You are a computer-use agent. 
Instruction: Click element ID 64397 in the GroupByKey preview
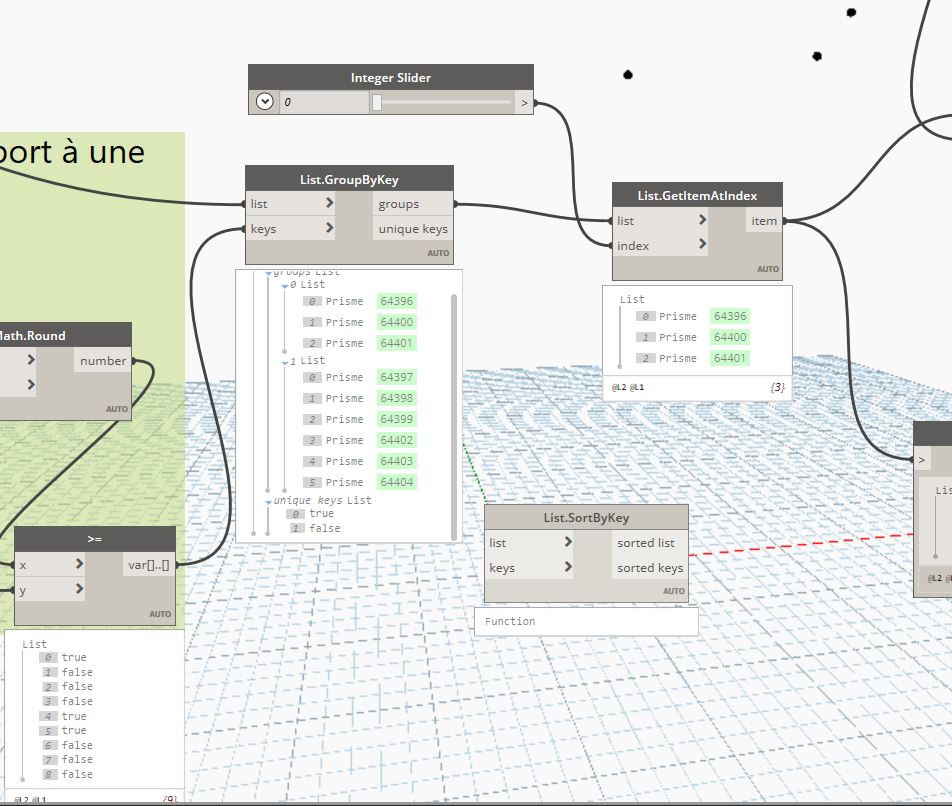click(x=396, y=377)
